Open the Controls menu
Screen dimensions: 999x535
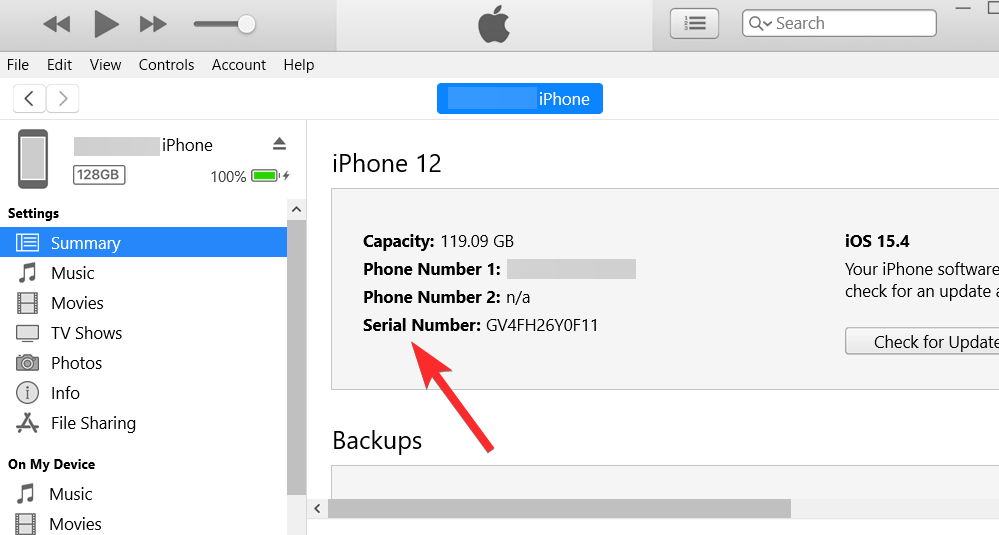pyautogui.click(x=166, y=65)
